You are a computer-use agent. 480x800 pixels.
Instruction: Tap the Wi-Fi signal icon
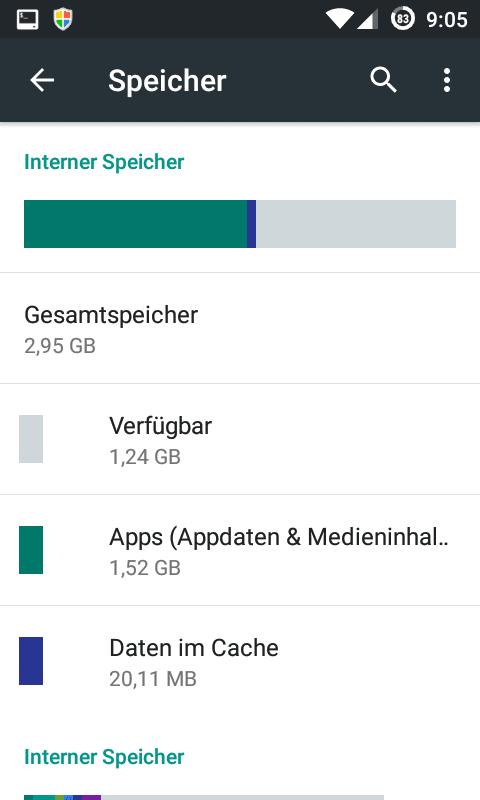coord(339,19)
